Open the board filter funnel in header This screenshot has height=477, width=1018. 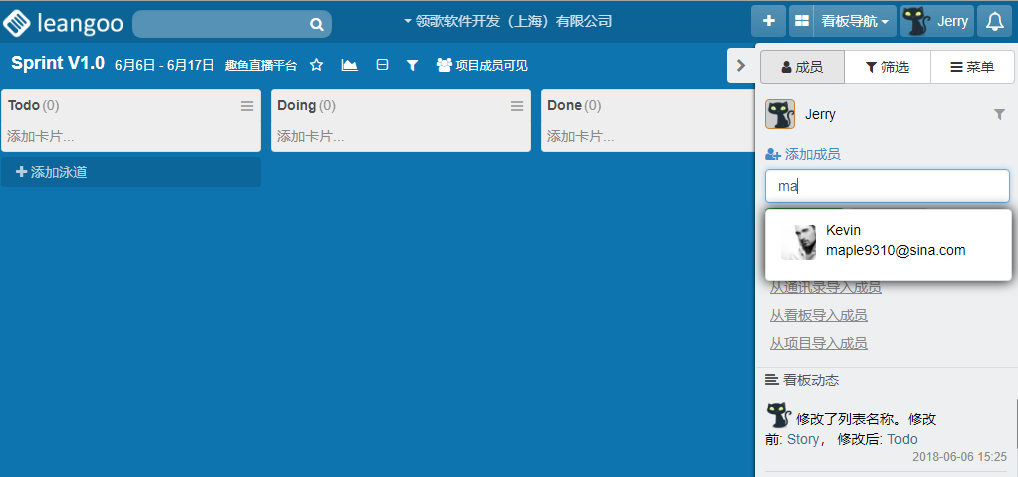click(412, 65)
